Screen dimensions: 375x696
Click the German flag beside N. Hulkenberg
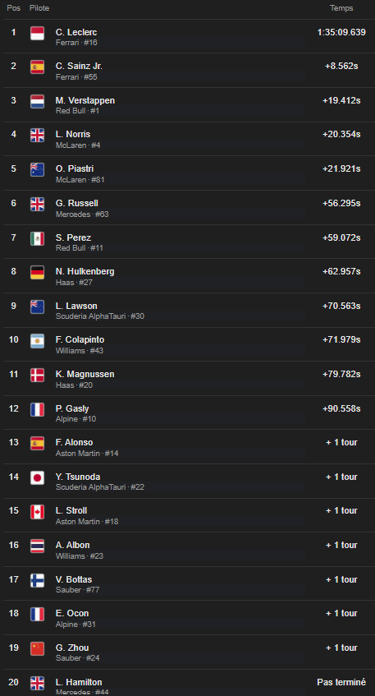pyautogui.click(x=37, y=273)
